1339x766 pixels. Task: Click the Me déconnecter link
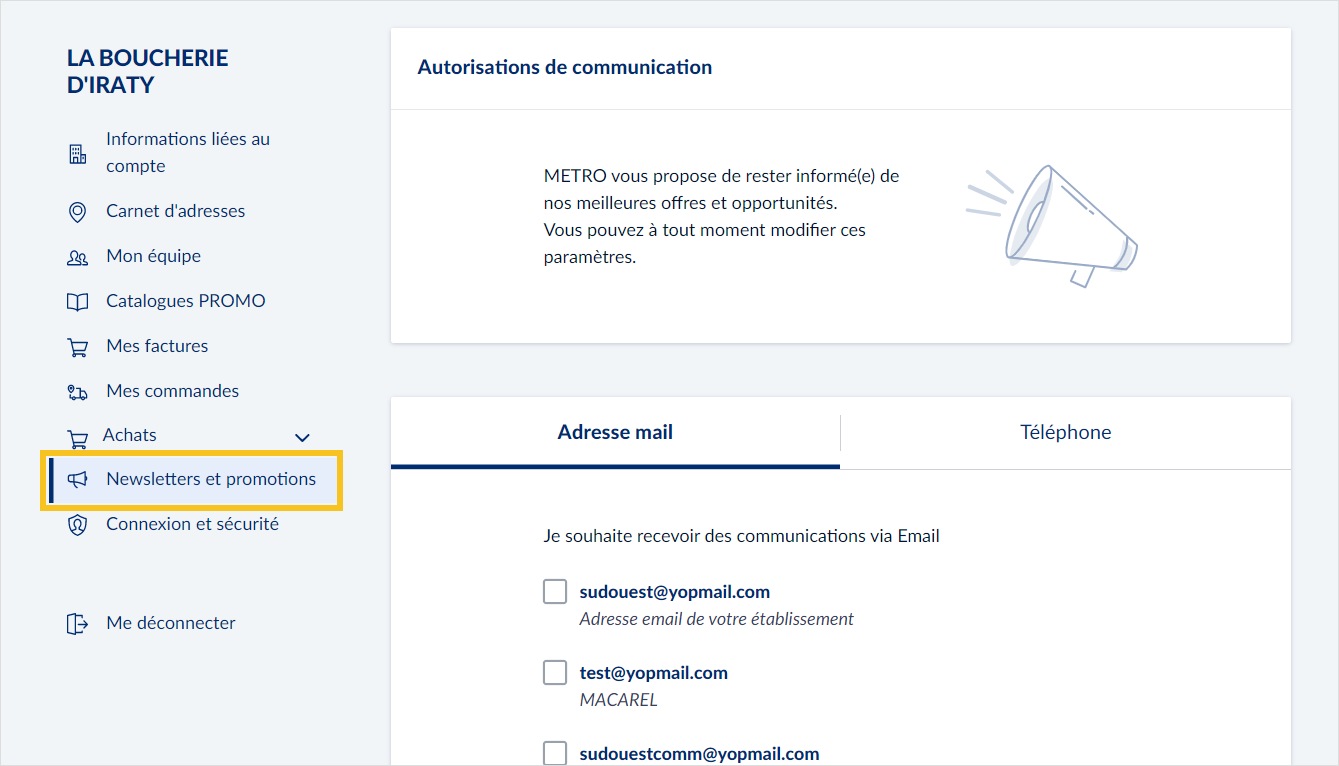tap(170, 623)
